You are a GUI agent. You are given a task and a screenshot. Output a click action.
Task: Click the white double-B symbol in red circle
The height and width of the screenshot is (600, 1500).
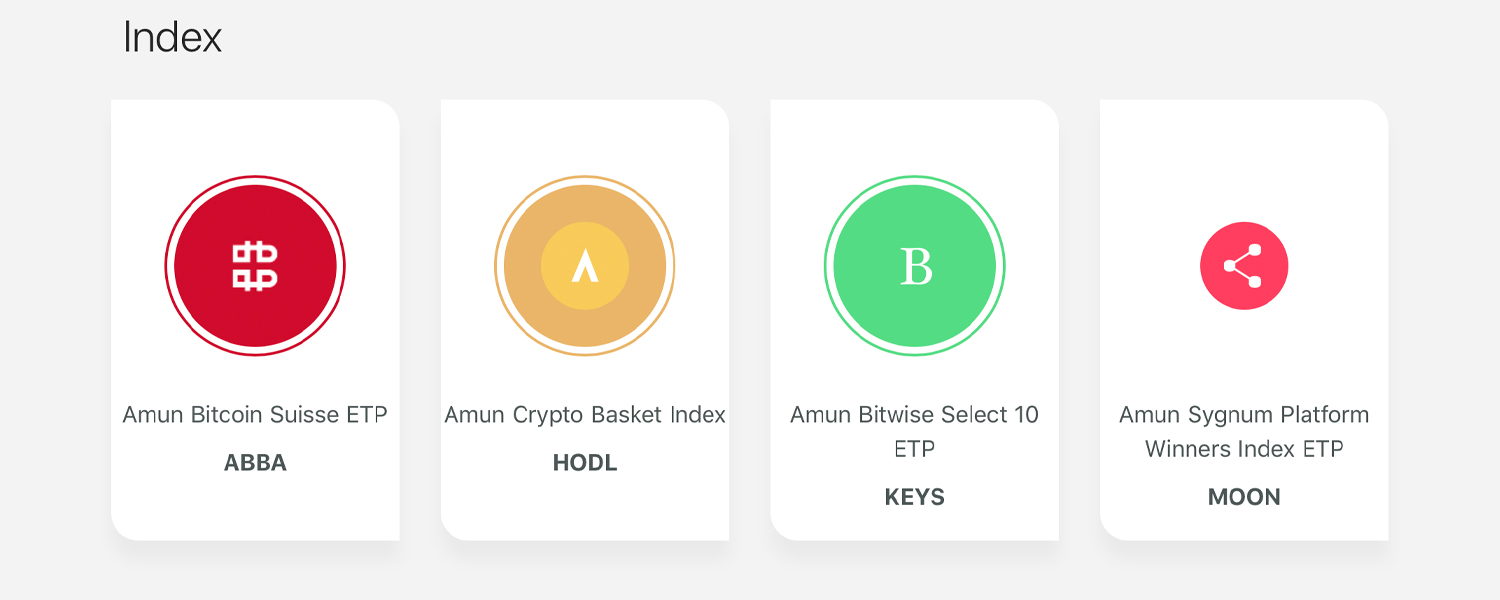click(255, 266)
